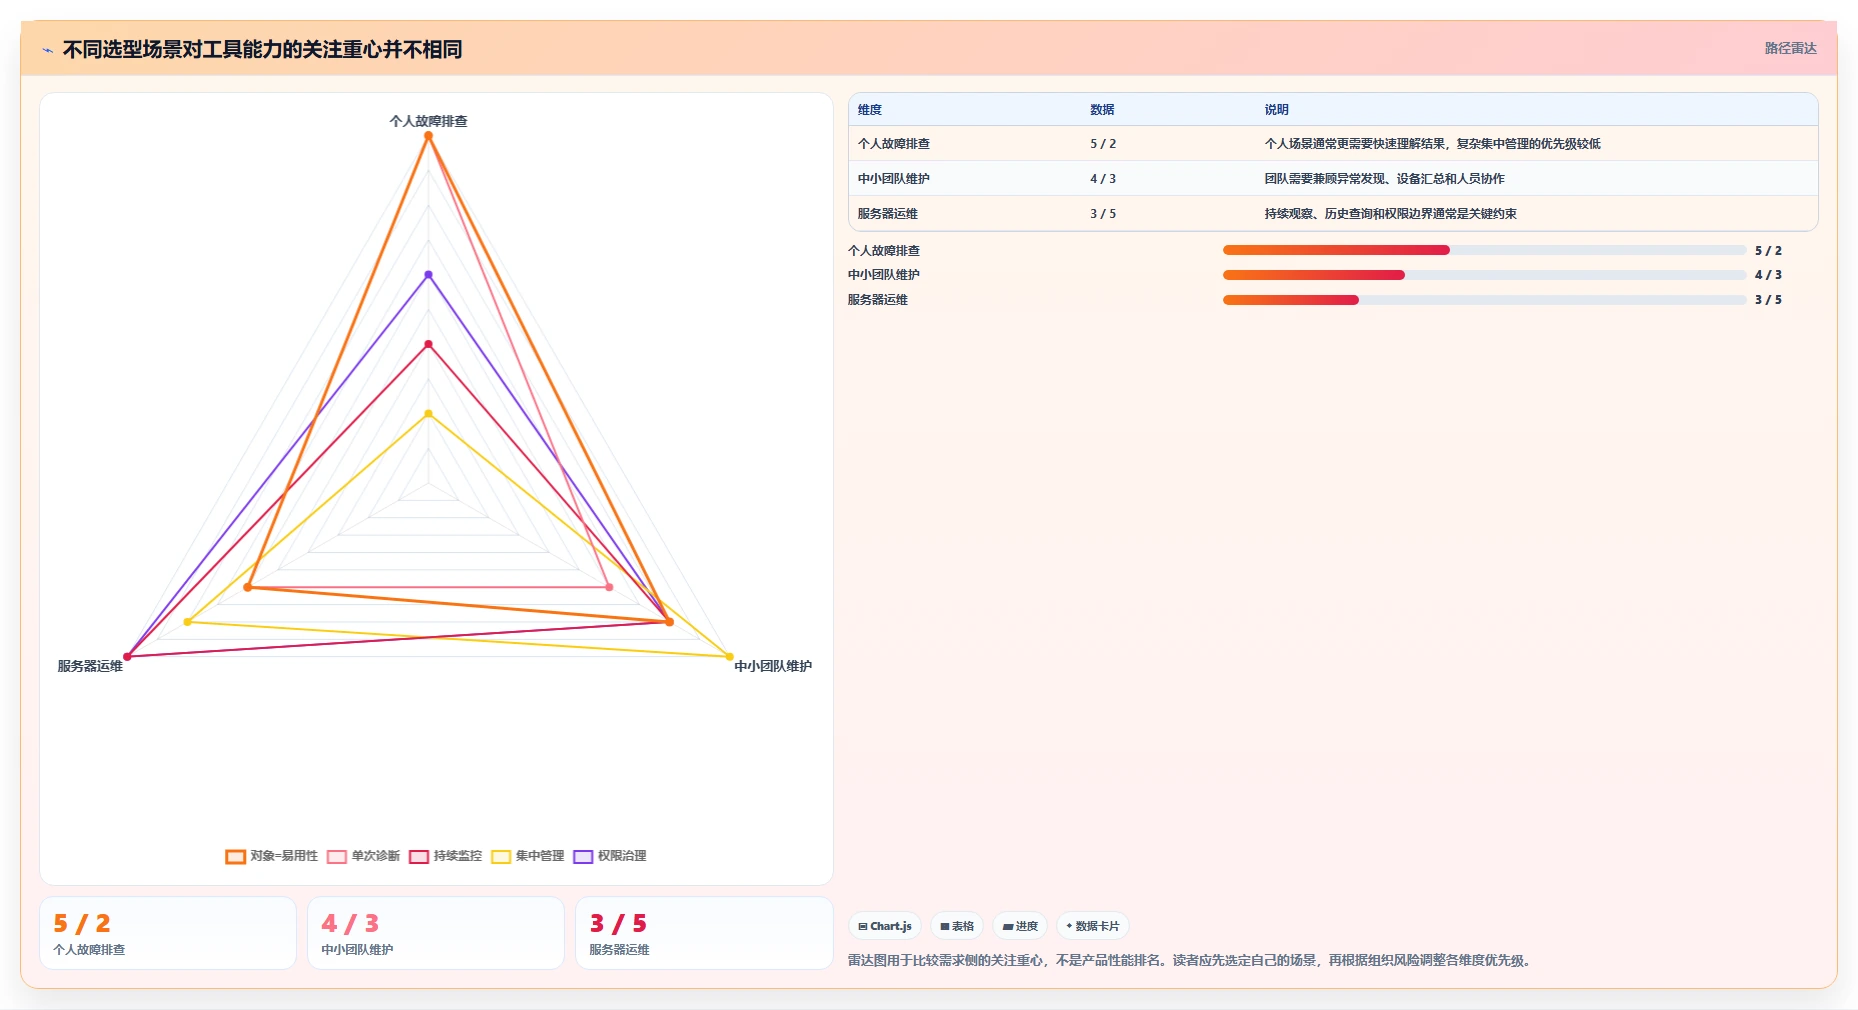The image size is (1858, 1010).
Task: Click yellow data point on 服务器运维 axis
Action: tap(187, 622)
